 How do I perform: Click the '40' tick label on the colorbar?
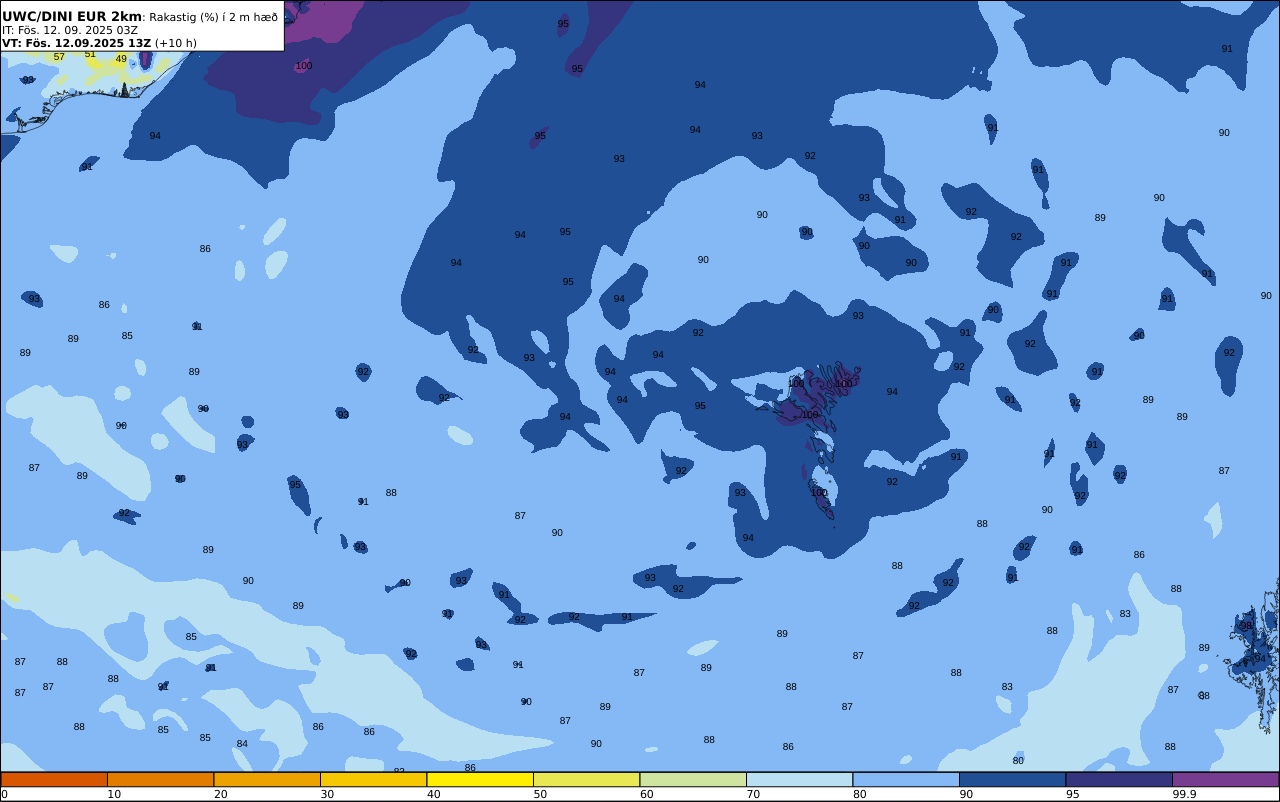click(434, 794)
